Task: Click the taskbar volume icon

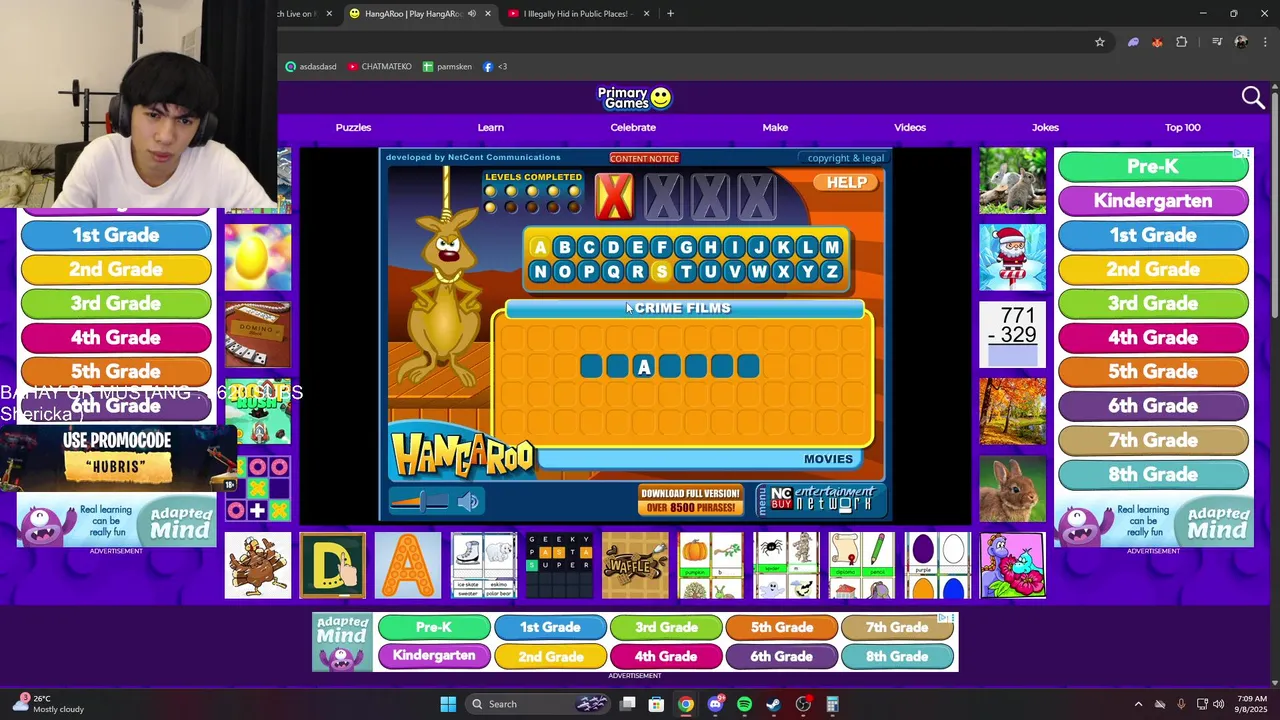Action: tap(1218, 704)
